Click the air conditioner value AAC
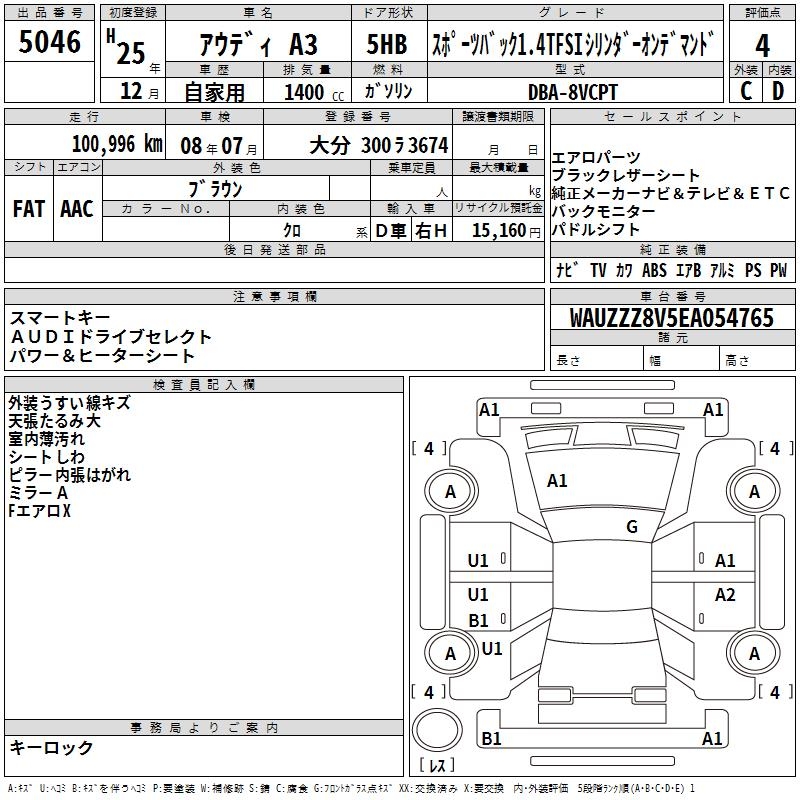This screenshot has height=800, width=800. (x=77, y=209)
